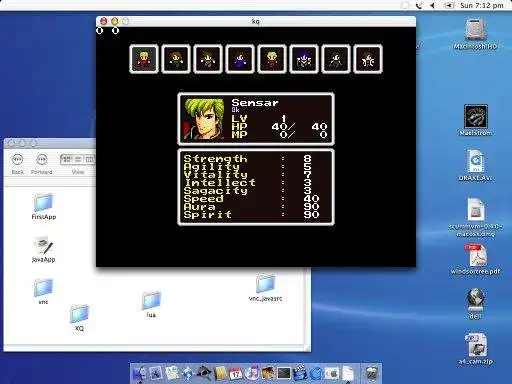Select the sixth party portrait, purple mage

[304, 59]
